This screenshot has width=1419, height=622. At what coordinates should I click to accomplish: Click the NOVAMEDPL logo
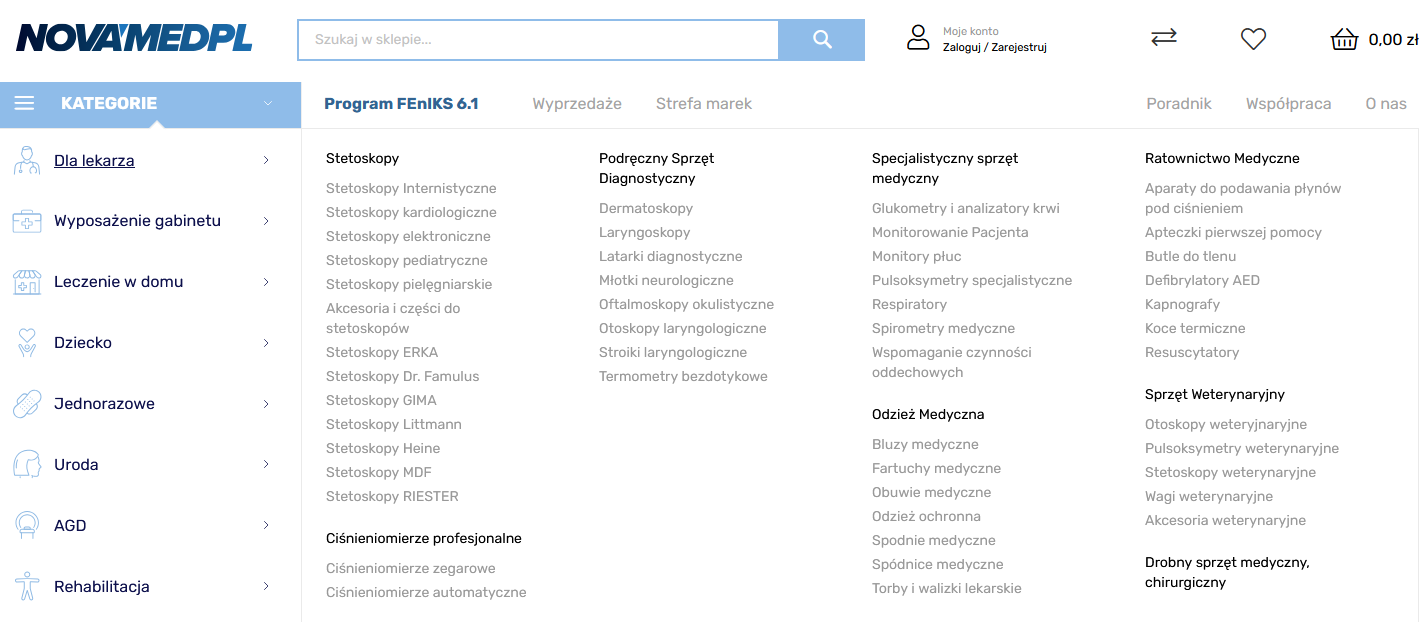click(134, 39)
